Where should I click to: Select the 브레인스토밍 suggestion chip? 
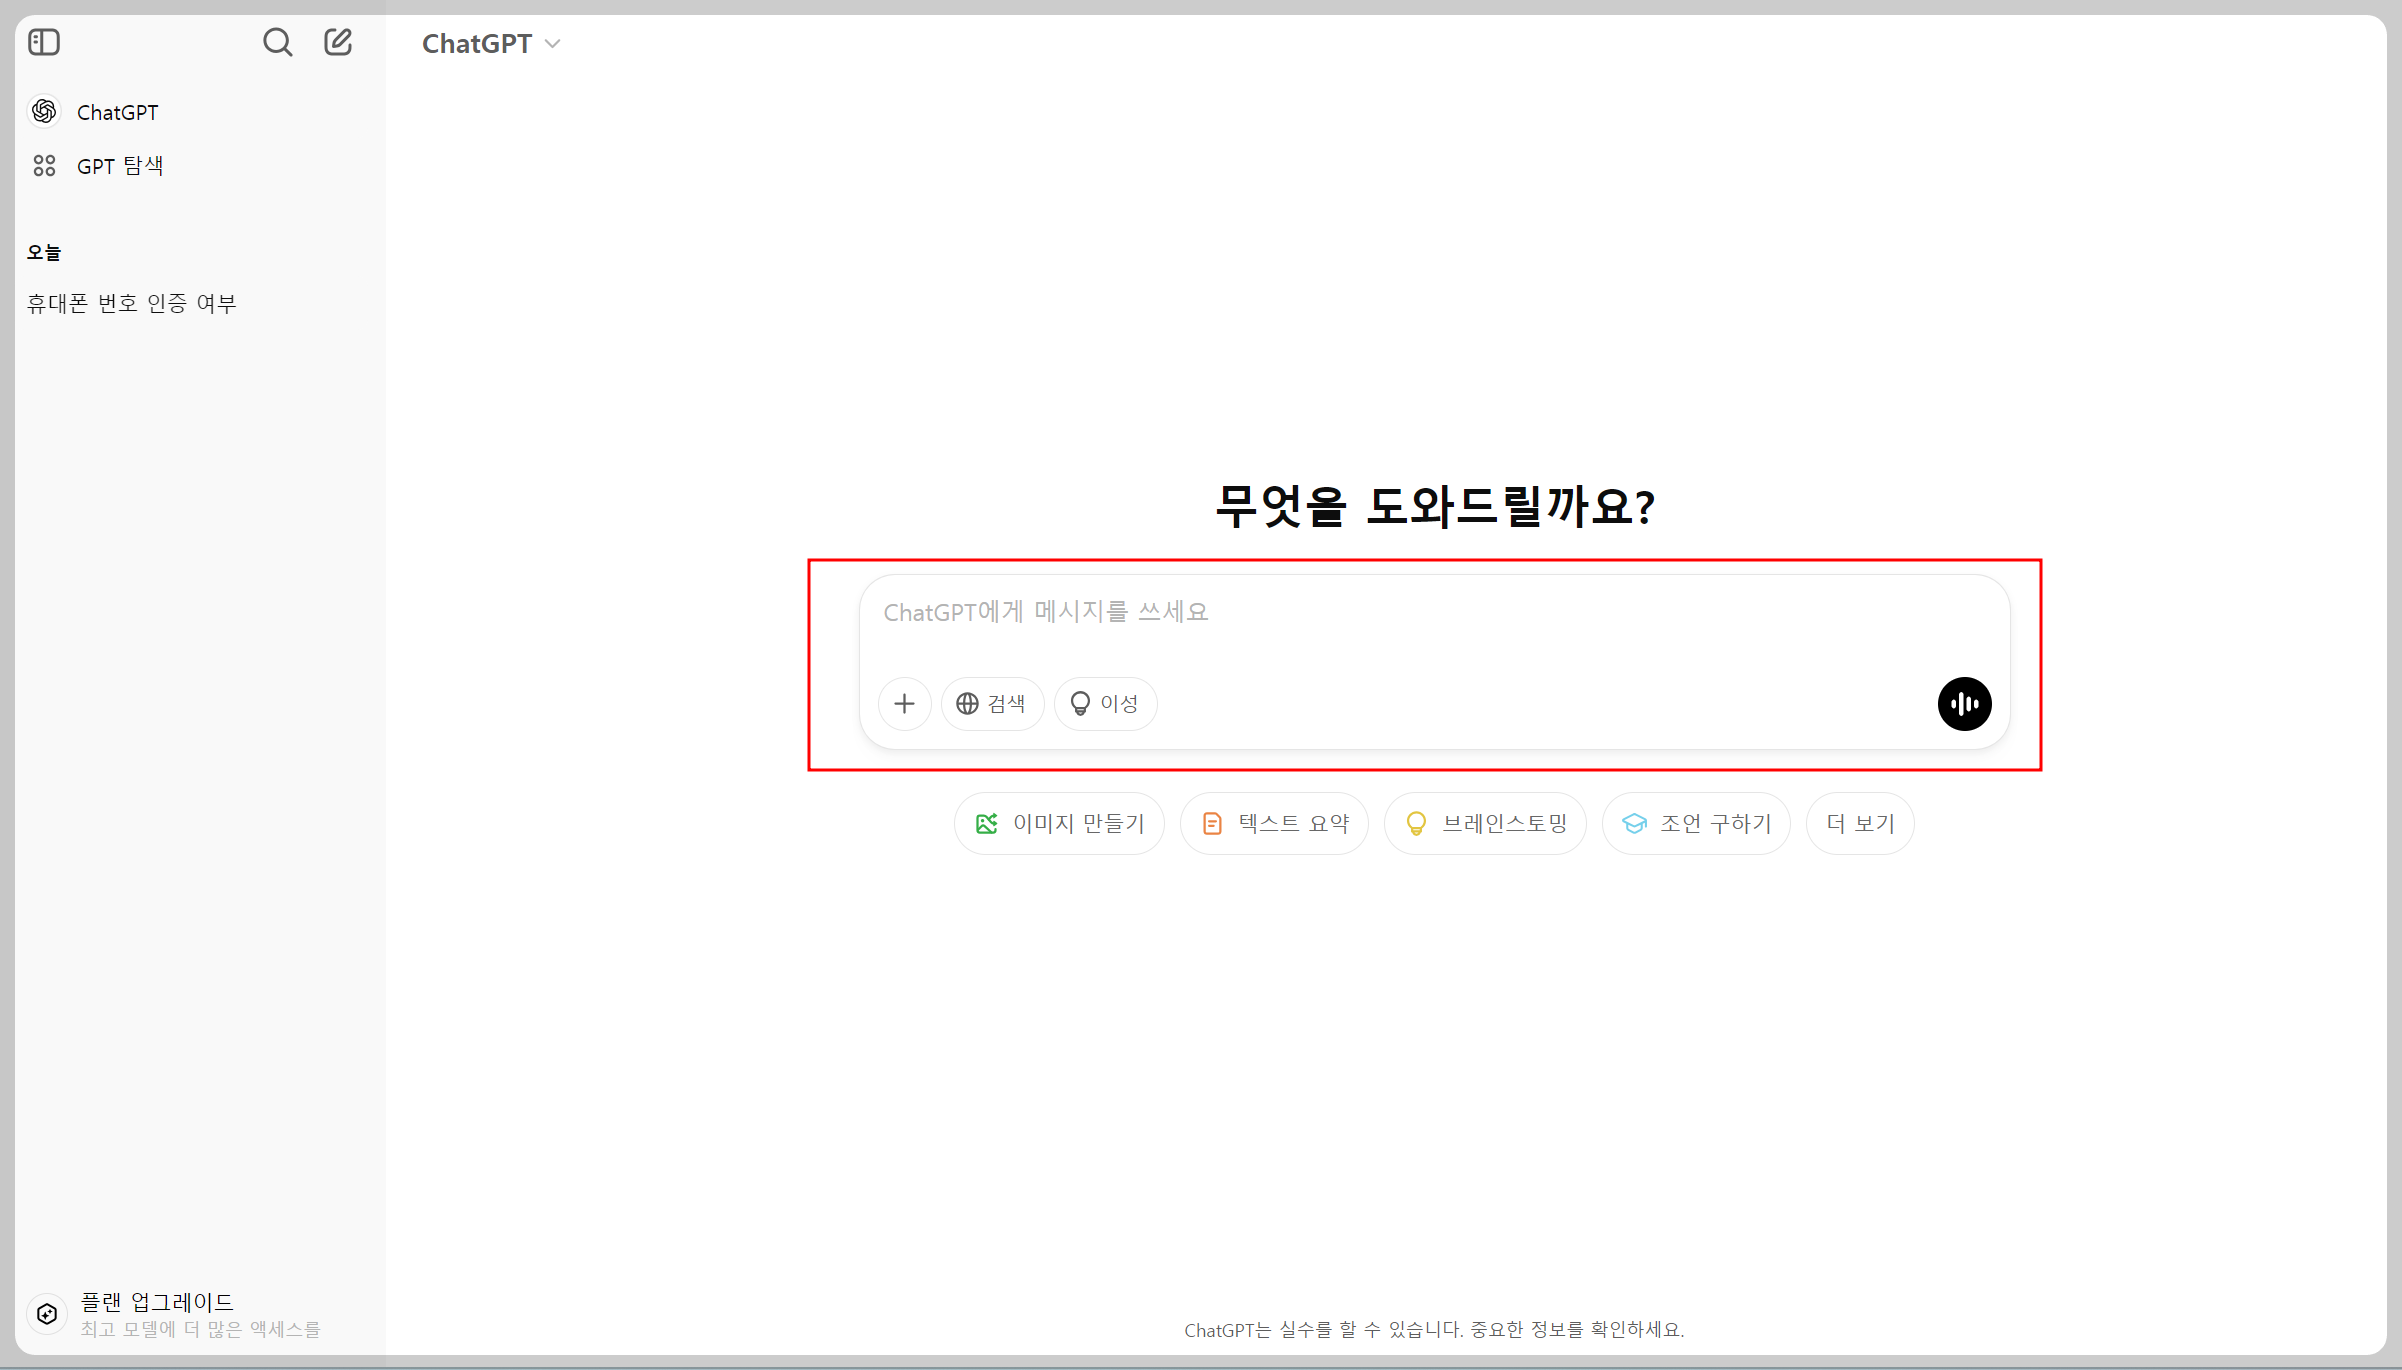pyautogui.click(x=1485, y=824)
